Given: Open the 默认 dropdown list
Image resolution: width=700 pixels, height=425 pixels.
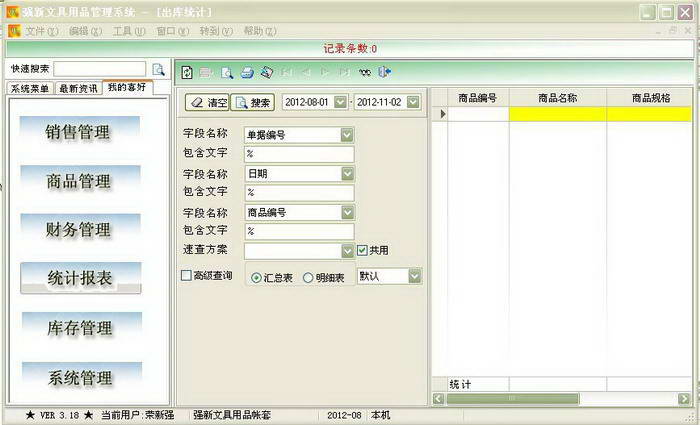Looking at the screenshot, I should pos(415,276).
